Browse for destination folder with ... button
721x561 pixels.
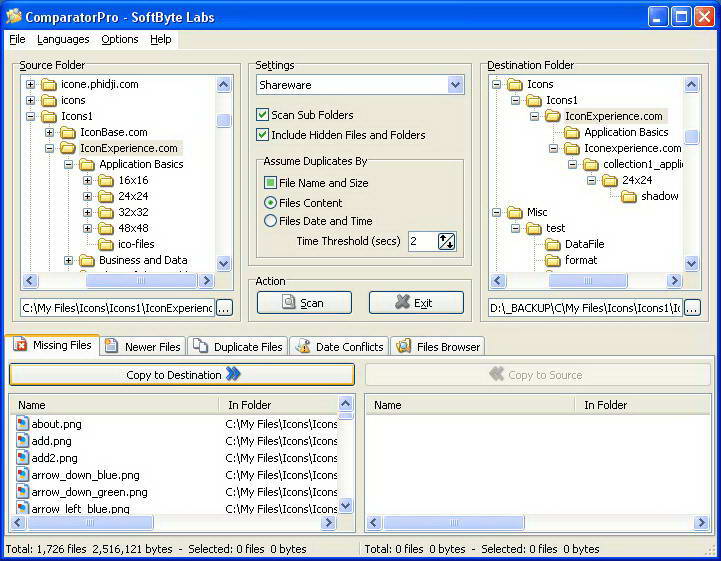coord(692,308)
